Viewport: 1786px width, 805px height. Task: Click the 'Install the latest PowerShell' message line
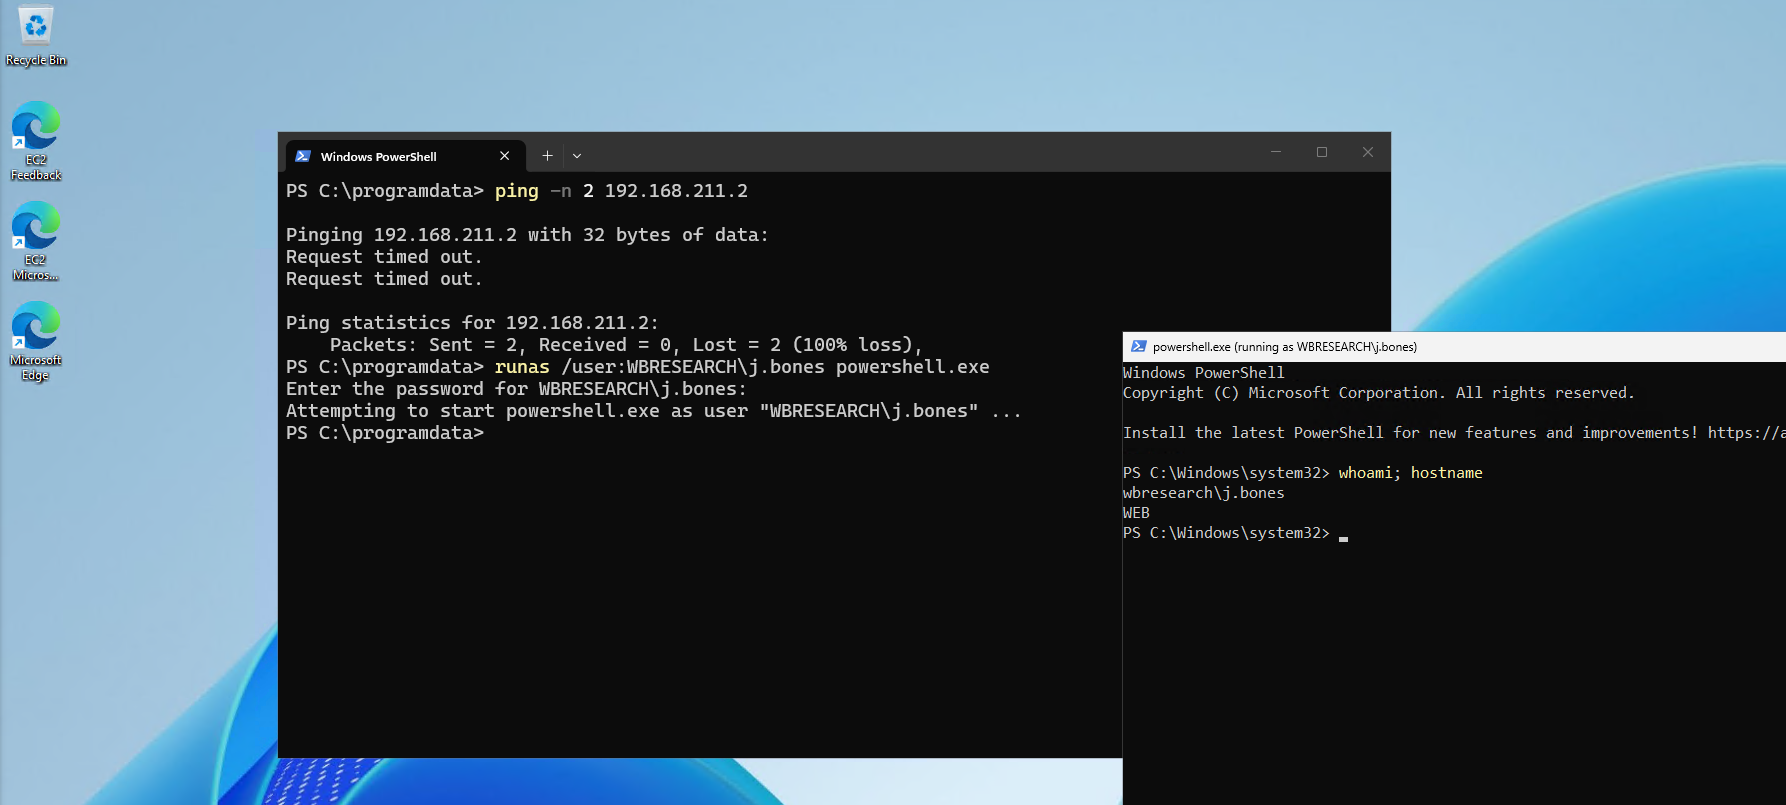[1454, 433]
